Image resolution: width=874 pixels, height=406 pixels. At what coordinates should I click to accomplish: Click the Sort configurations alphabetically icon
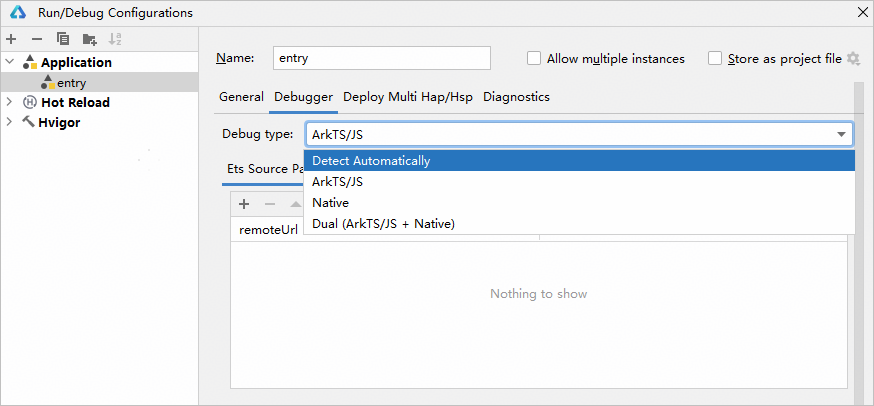115,39
